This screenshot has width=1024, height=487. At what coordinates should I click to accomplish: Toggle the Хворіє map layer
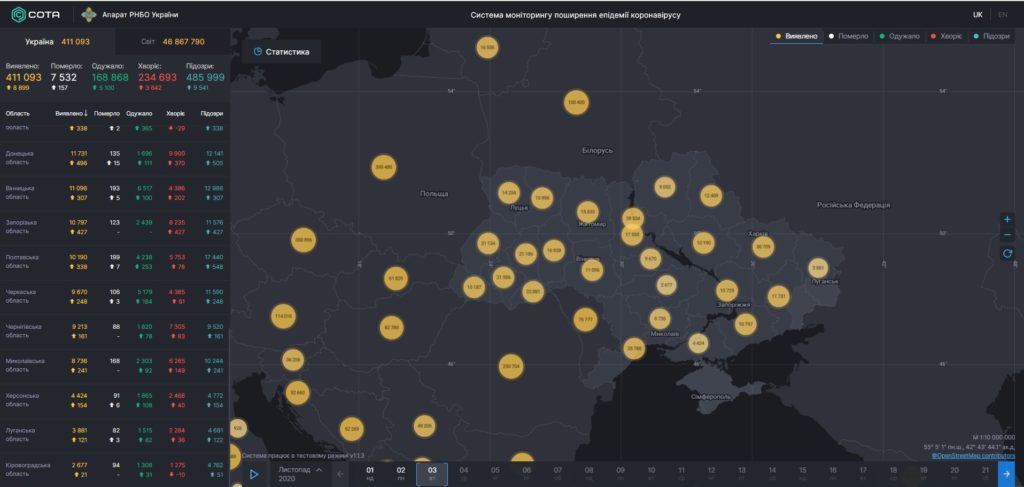[946, 36]
